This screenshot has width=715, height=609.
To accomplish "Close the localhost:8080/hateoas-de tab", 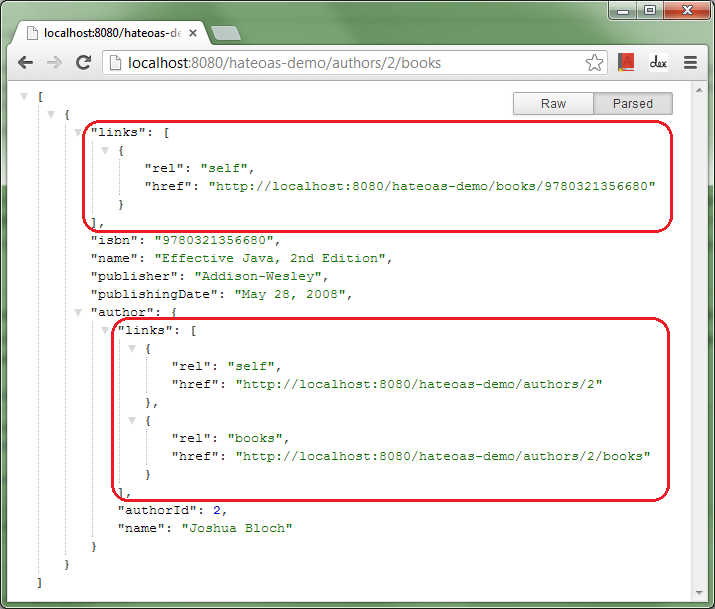I will point(193,33).
